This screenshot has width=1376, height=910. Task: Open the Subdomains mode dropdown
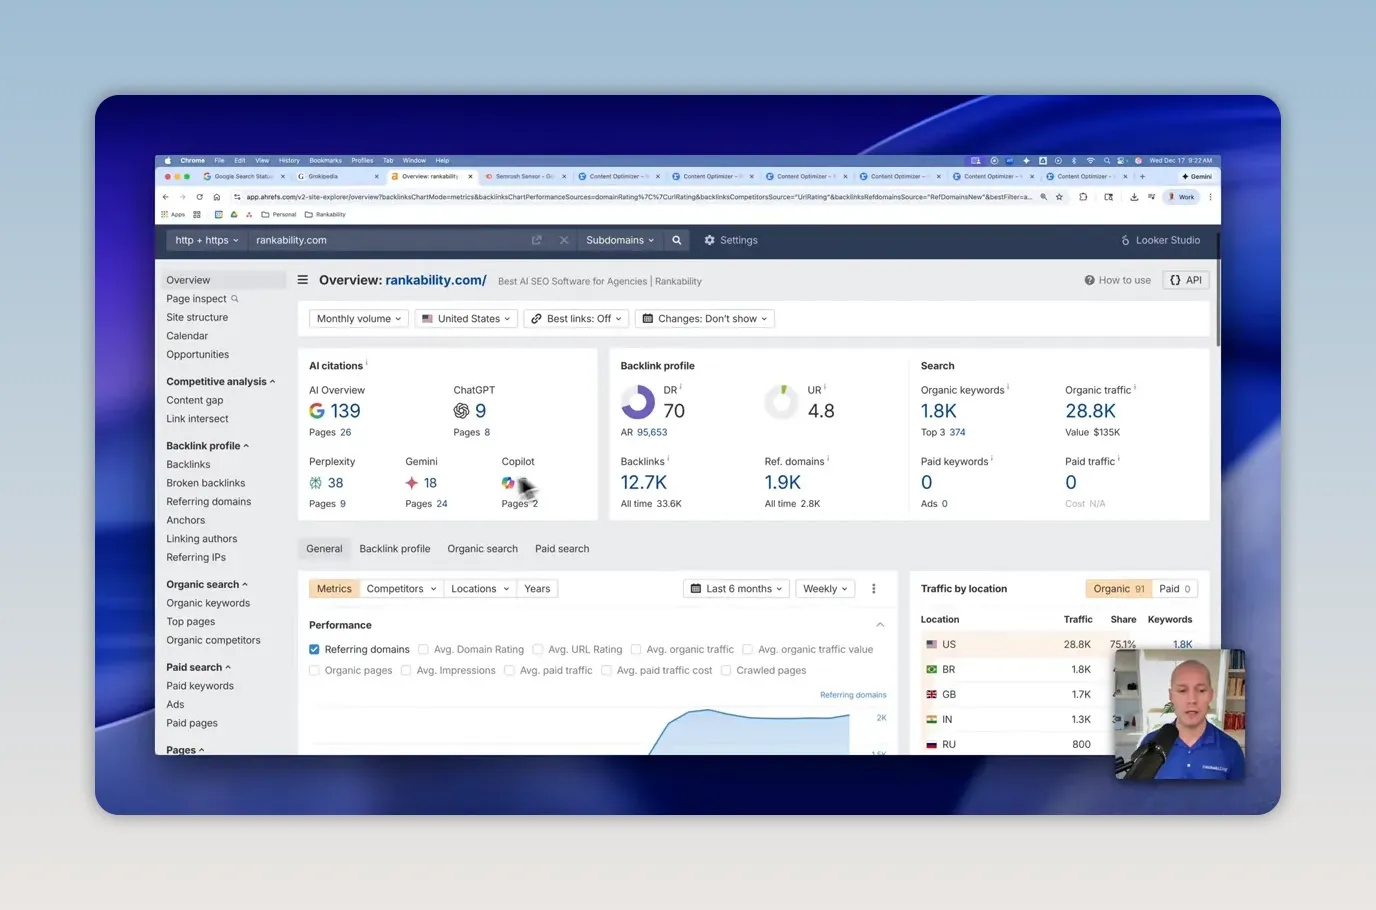point(620,240)
